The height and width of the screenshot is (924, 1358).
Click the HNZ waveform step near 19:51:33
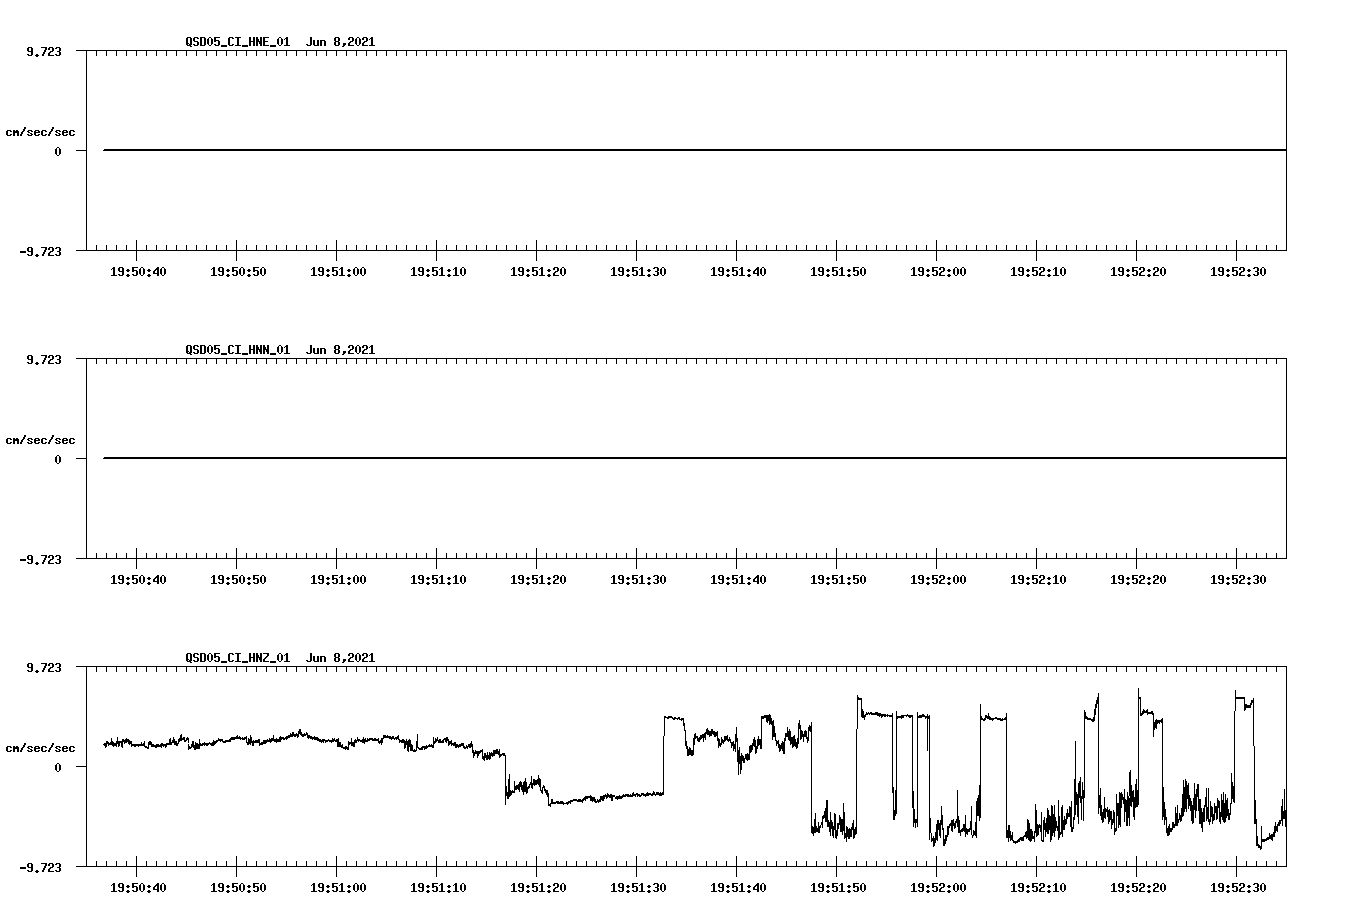tap(664, 755)
